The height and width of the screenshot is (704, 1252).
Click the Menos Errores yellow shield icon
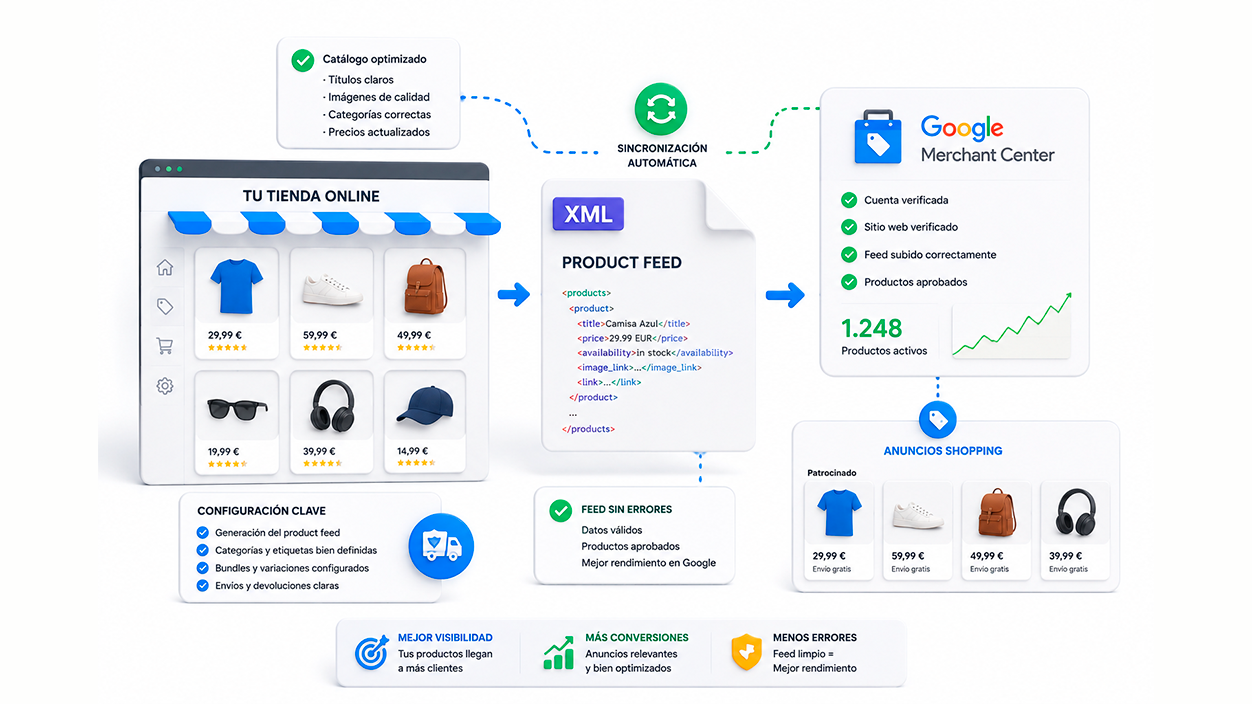tap(745, 652)
